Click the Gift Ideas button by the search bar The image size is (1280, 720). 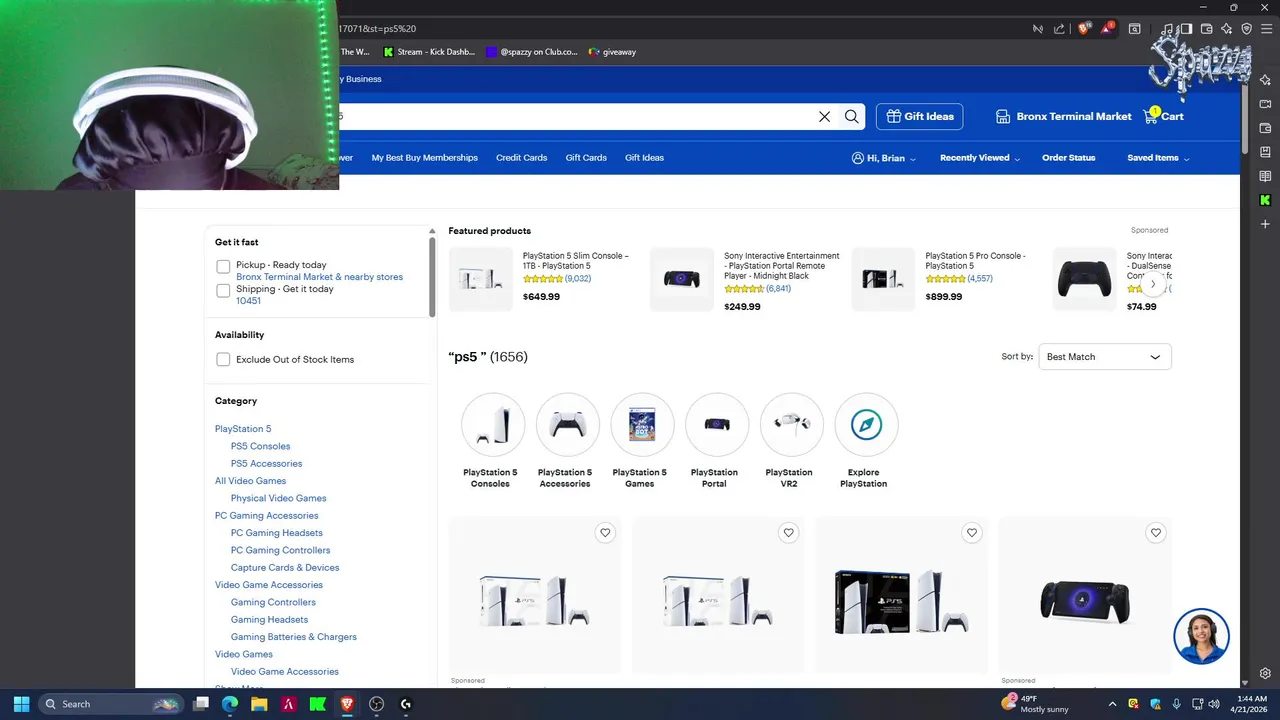[x=919, y=116]
